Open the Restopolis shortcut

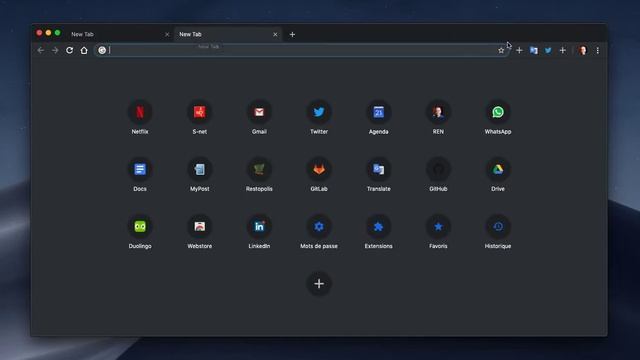(259, 174)
